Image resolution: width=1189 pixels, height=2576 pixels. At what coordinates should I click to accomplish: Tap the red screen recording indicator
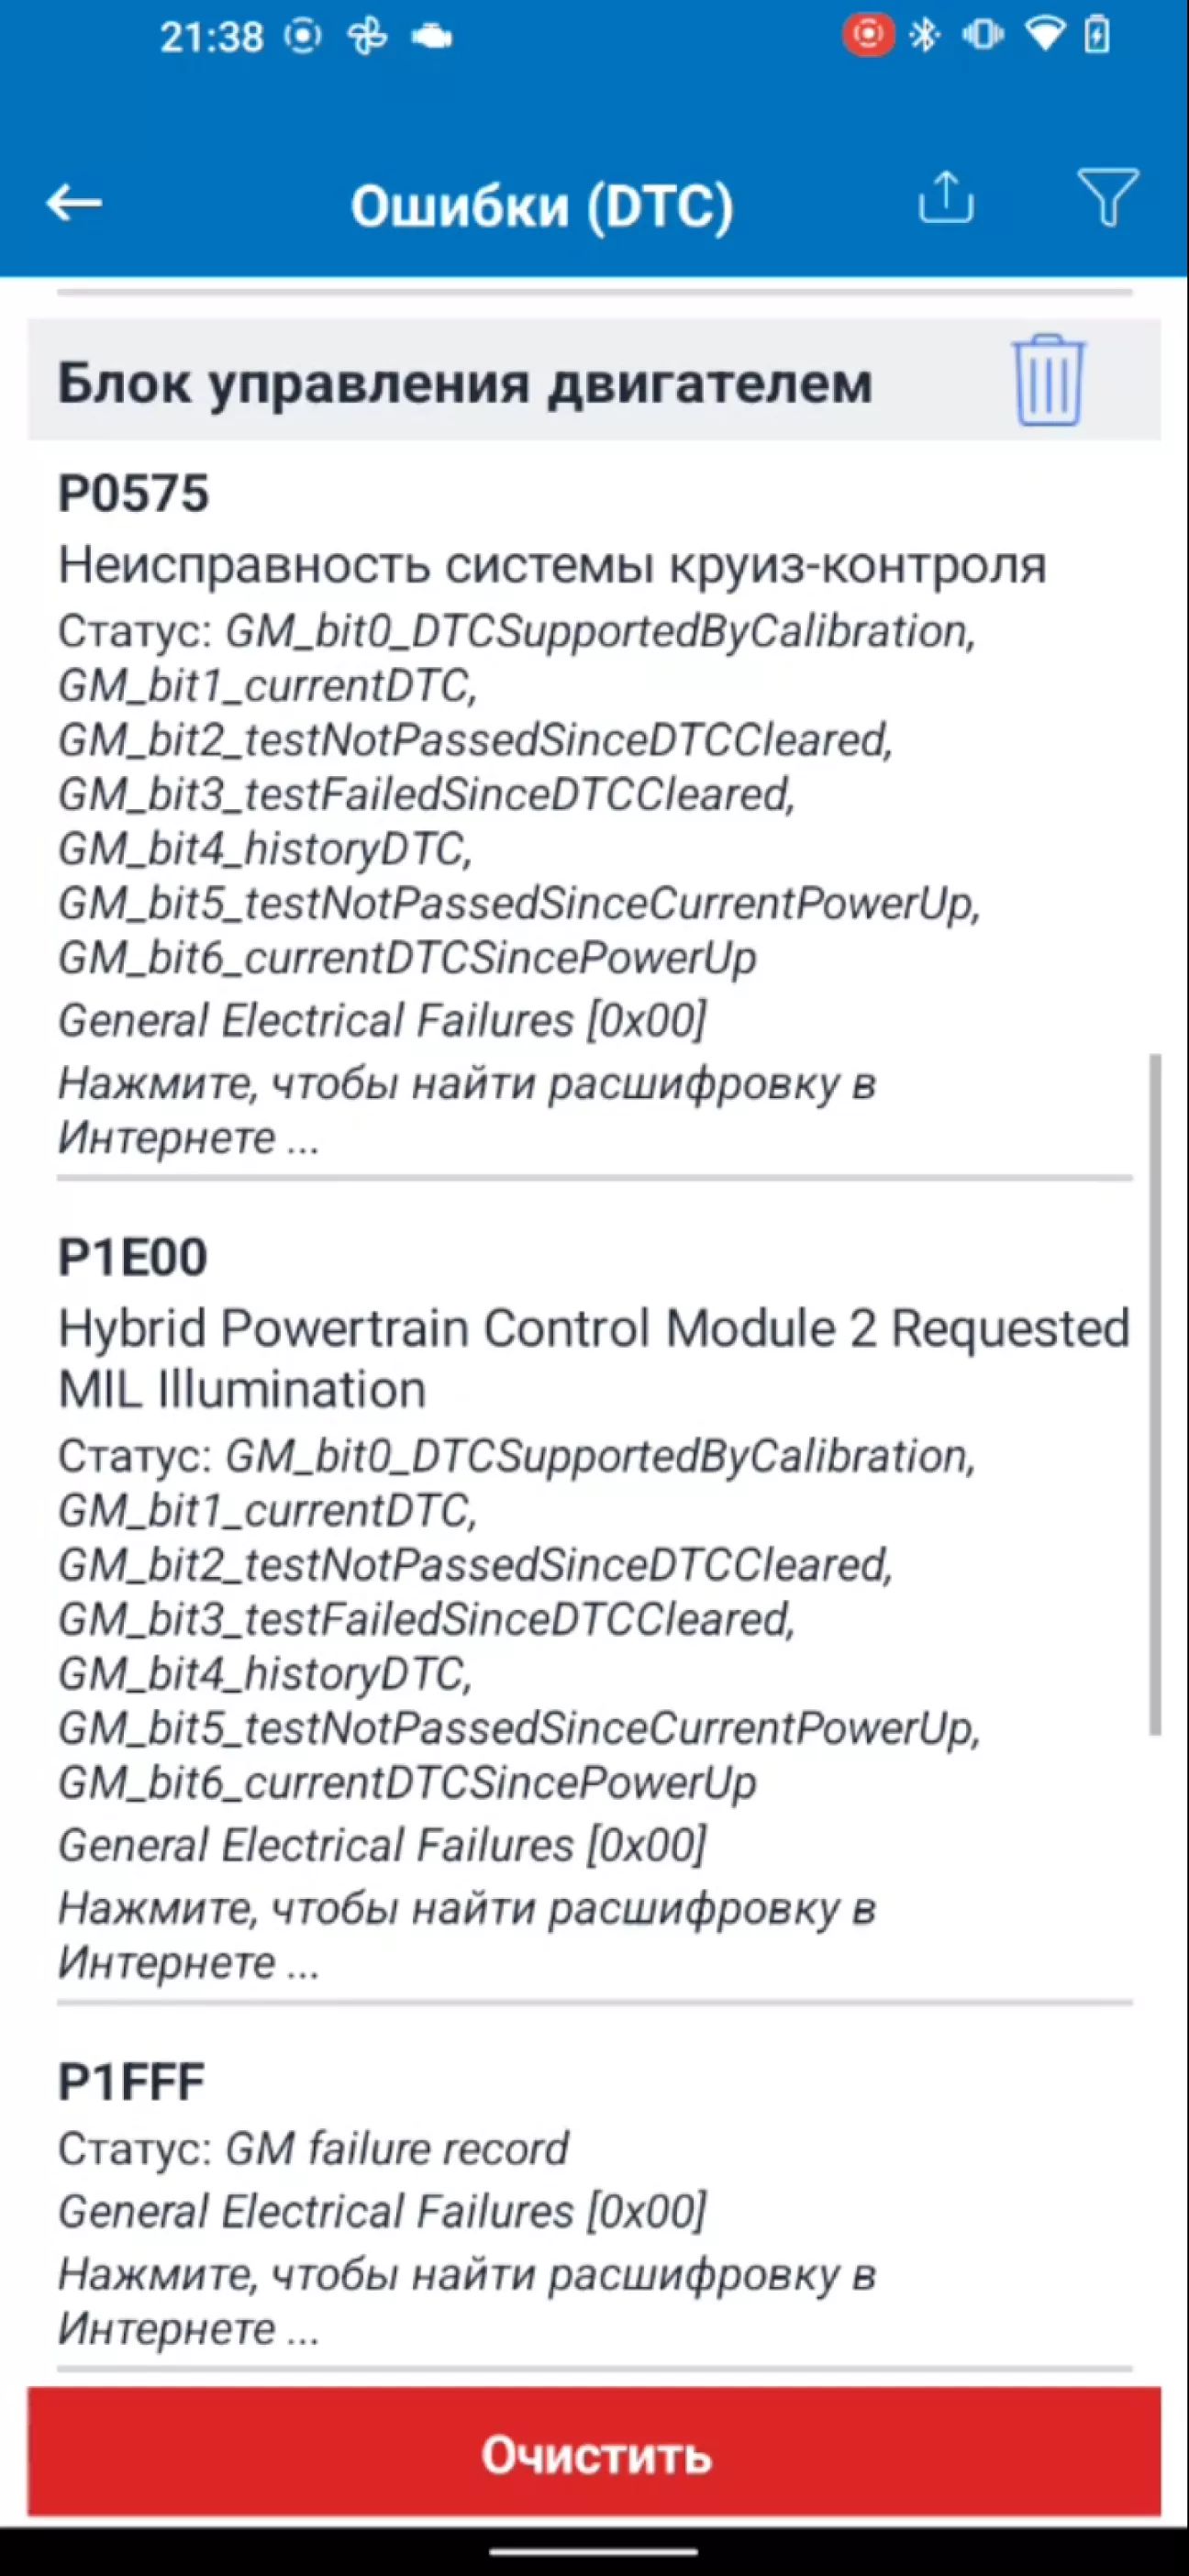867,36
